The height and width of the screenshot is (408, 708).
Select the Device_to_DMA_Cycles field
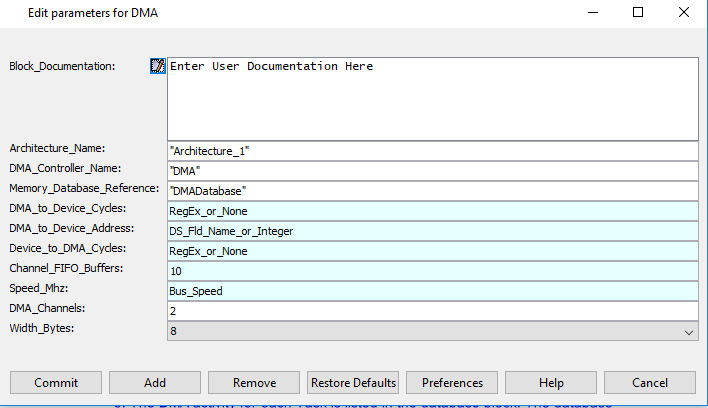pyautogui.click(x=432, y=251)
